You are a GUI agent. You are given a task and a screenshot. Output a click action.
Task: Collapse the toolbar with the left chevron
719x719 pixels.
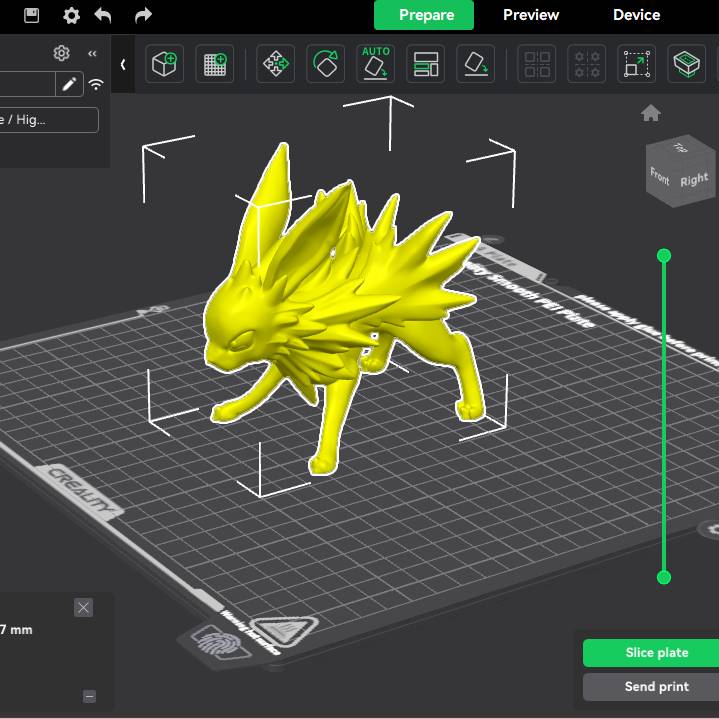pyautogui.click(x=123, y=64)
